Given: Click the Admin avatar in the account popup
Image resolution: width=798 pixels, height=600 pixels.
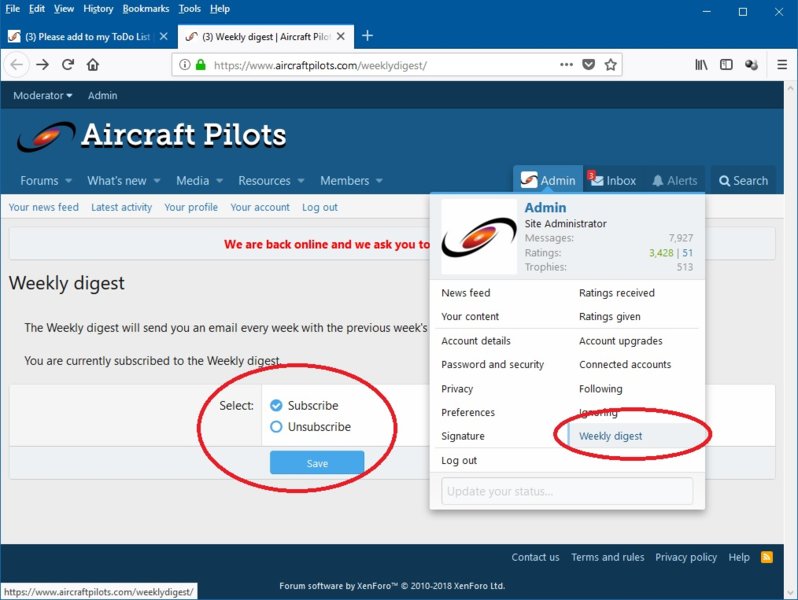Looking at the screenshot, I should (479, 237).
